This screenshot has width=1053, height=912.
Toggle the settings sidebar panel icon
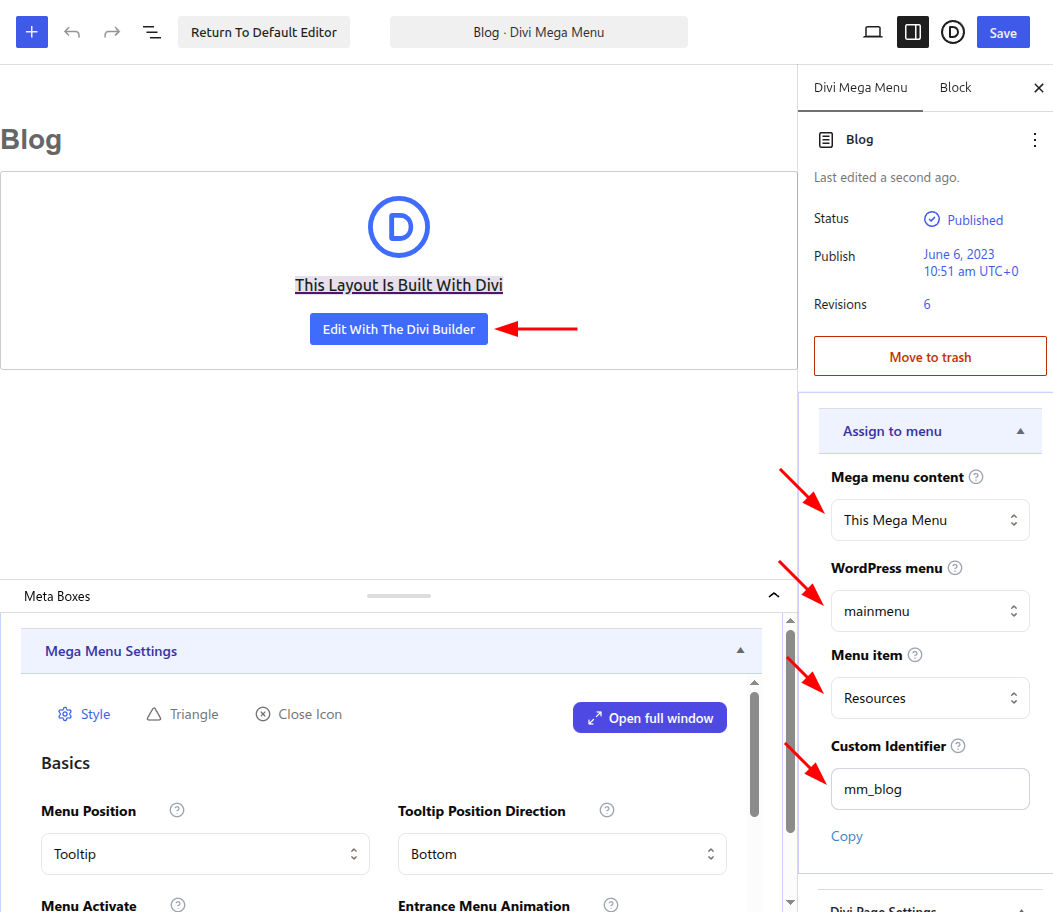click(x=913, y=32)
